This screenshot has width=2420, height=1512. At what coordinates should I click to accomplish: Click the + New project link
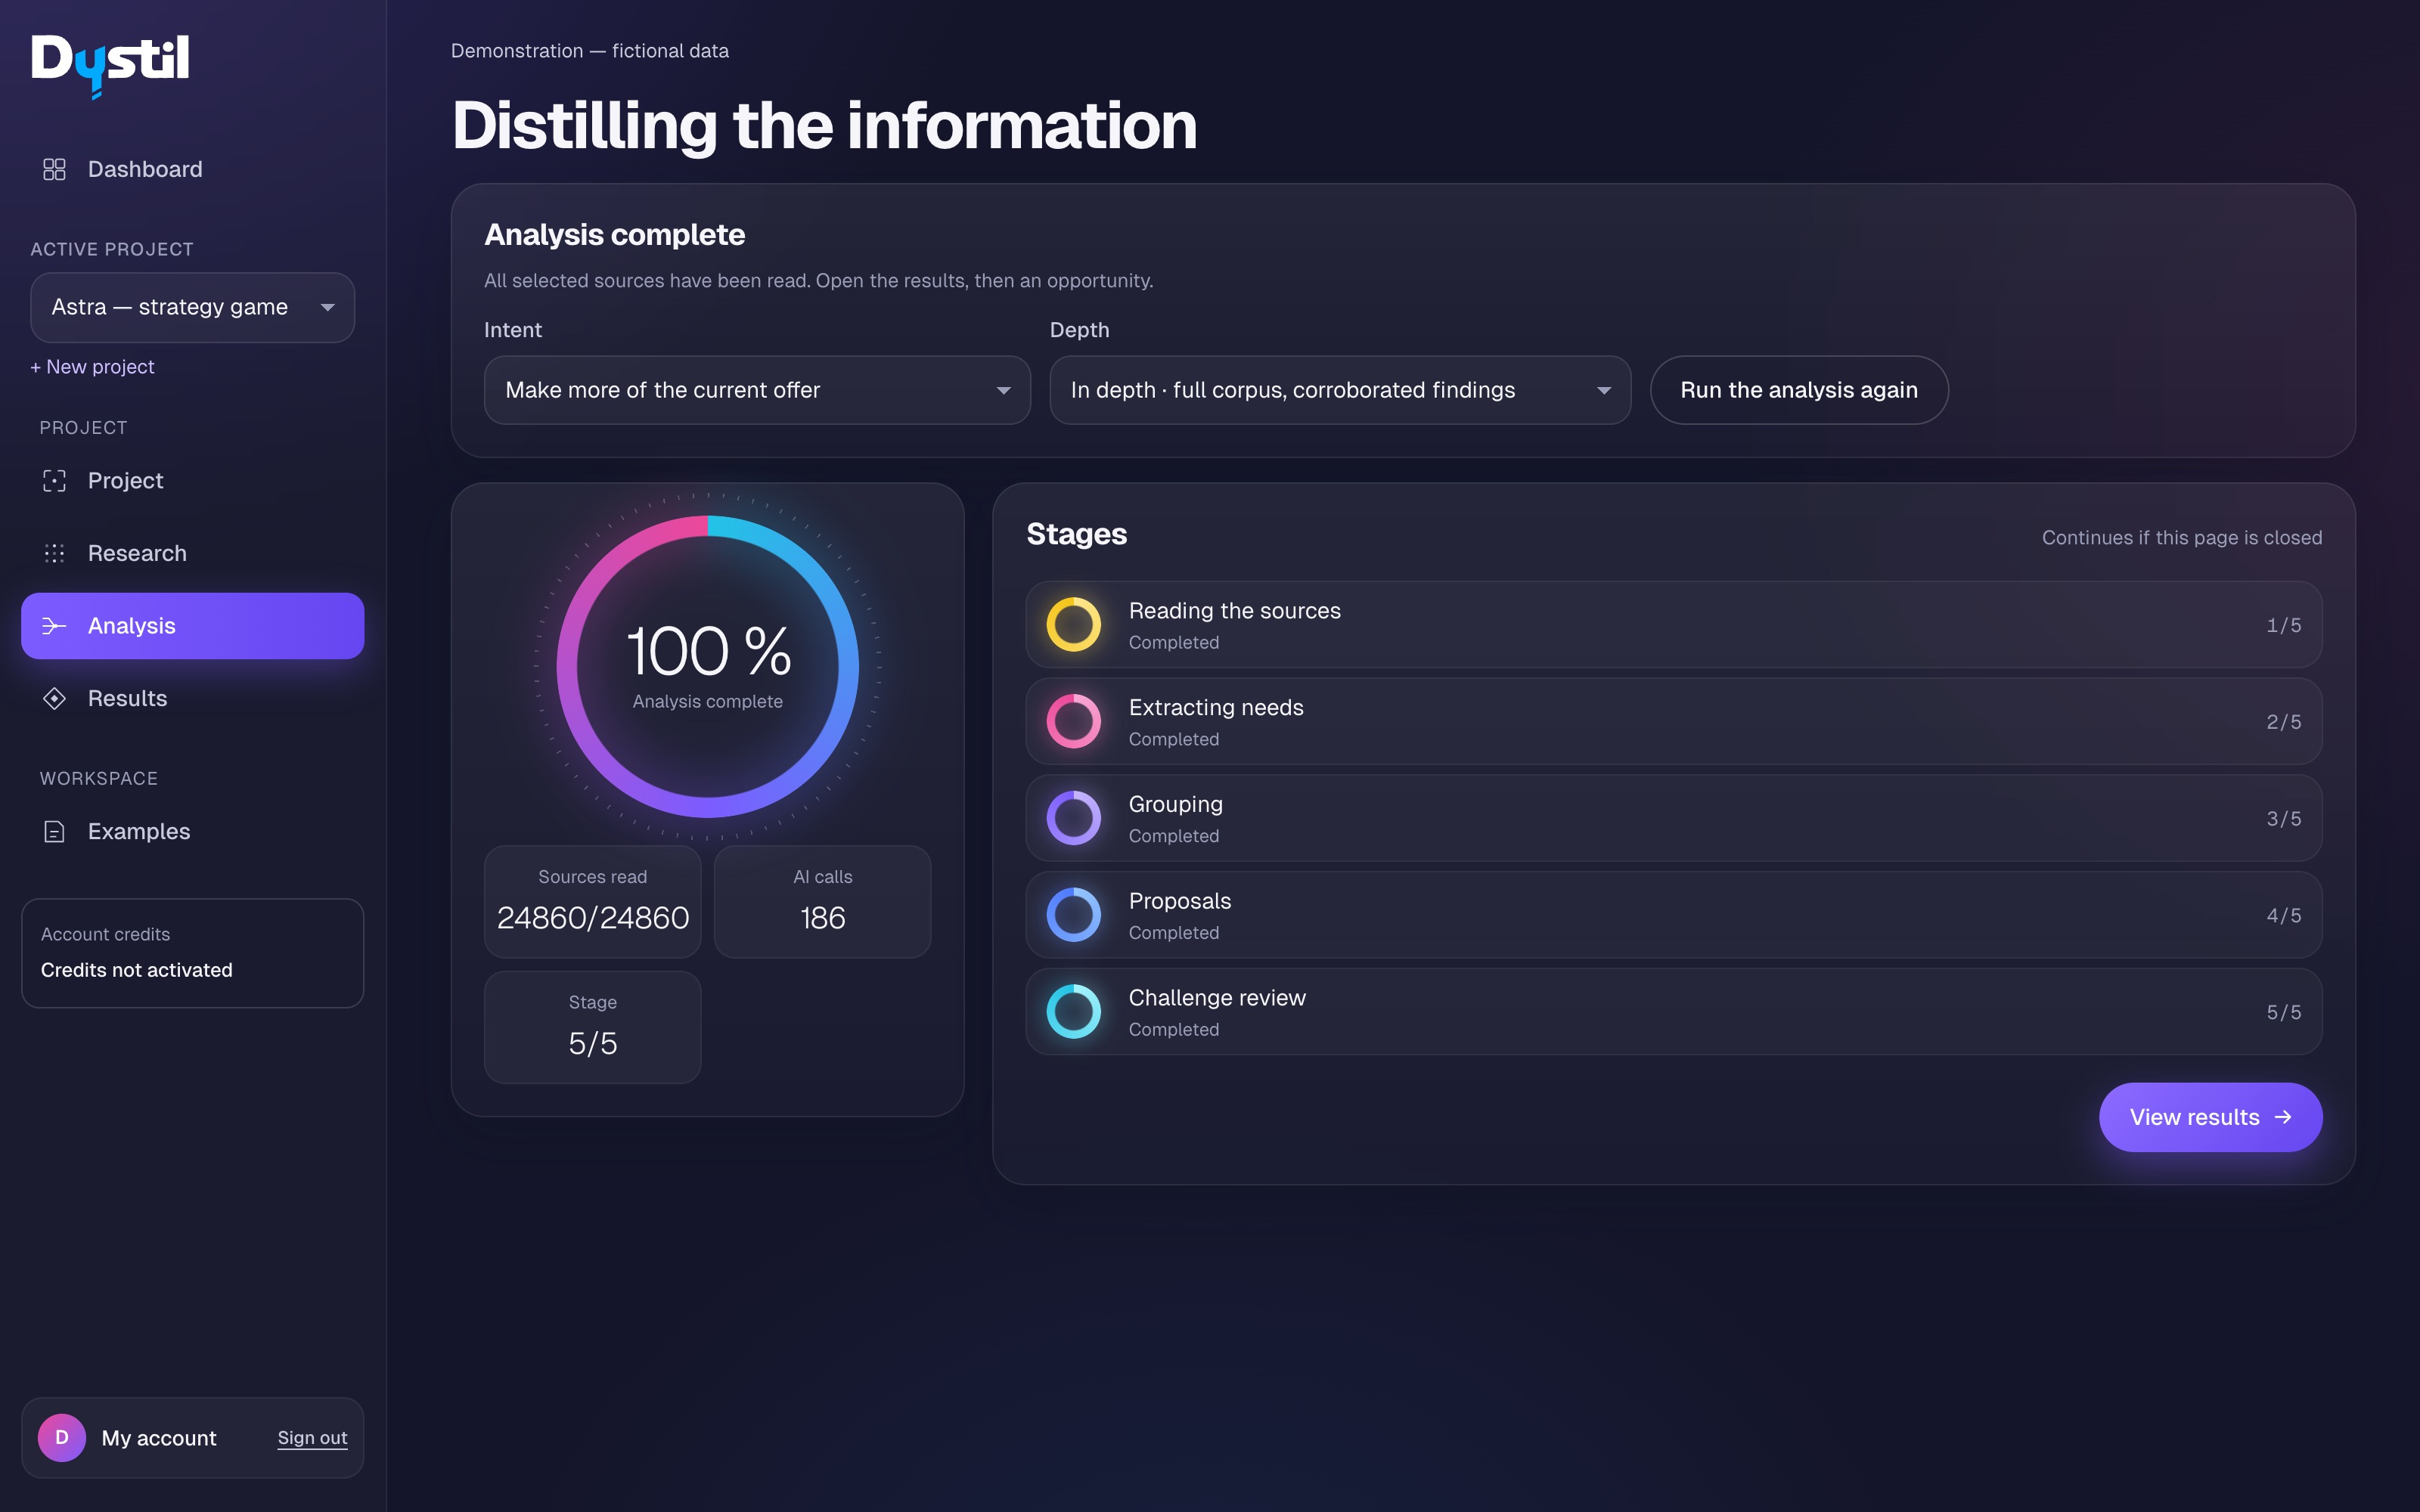point(92,367)
